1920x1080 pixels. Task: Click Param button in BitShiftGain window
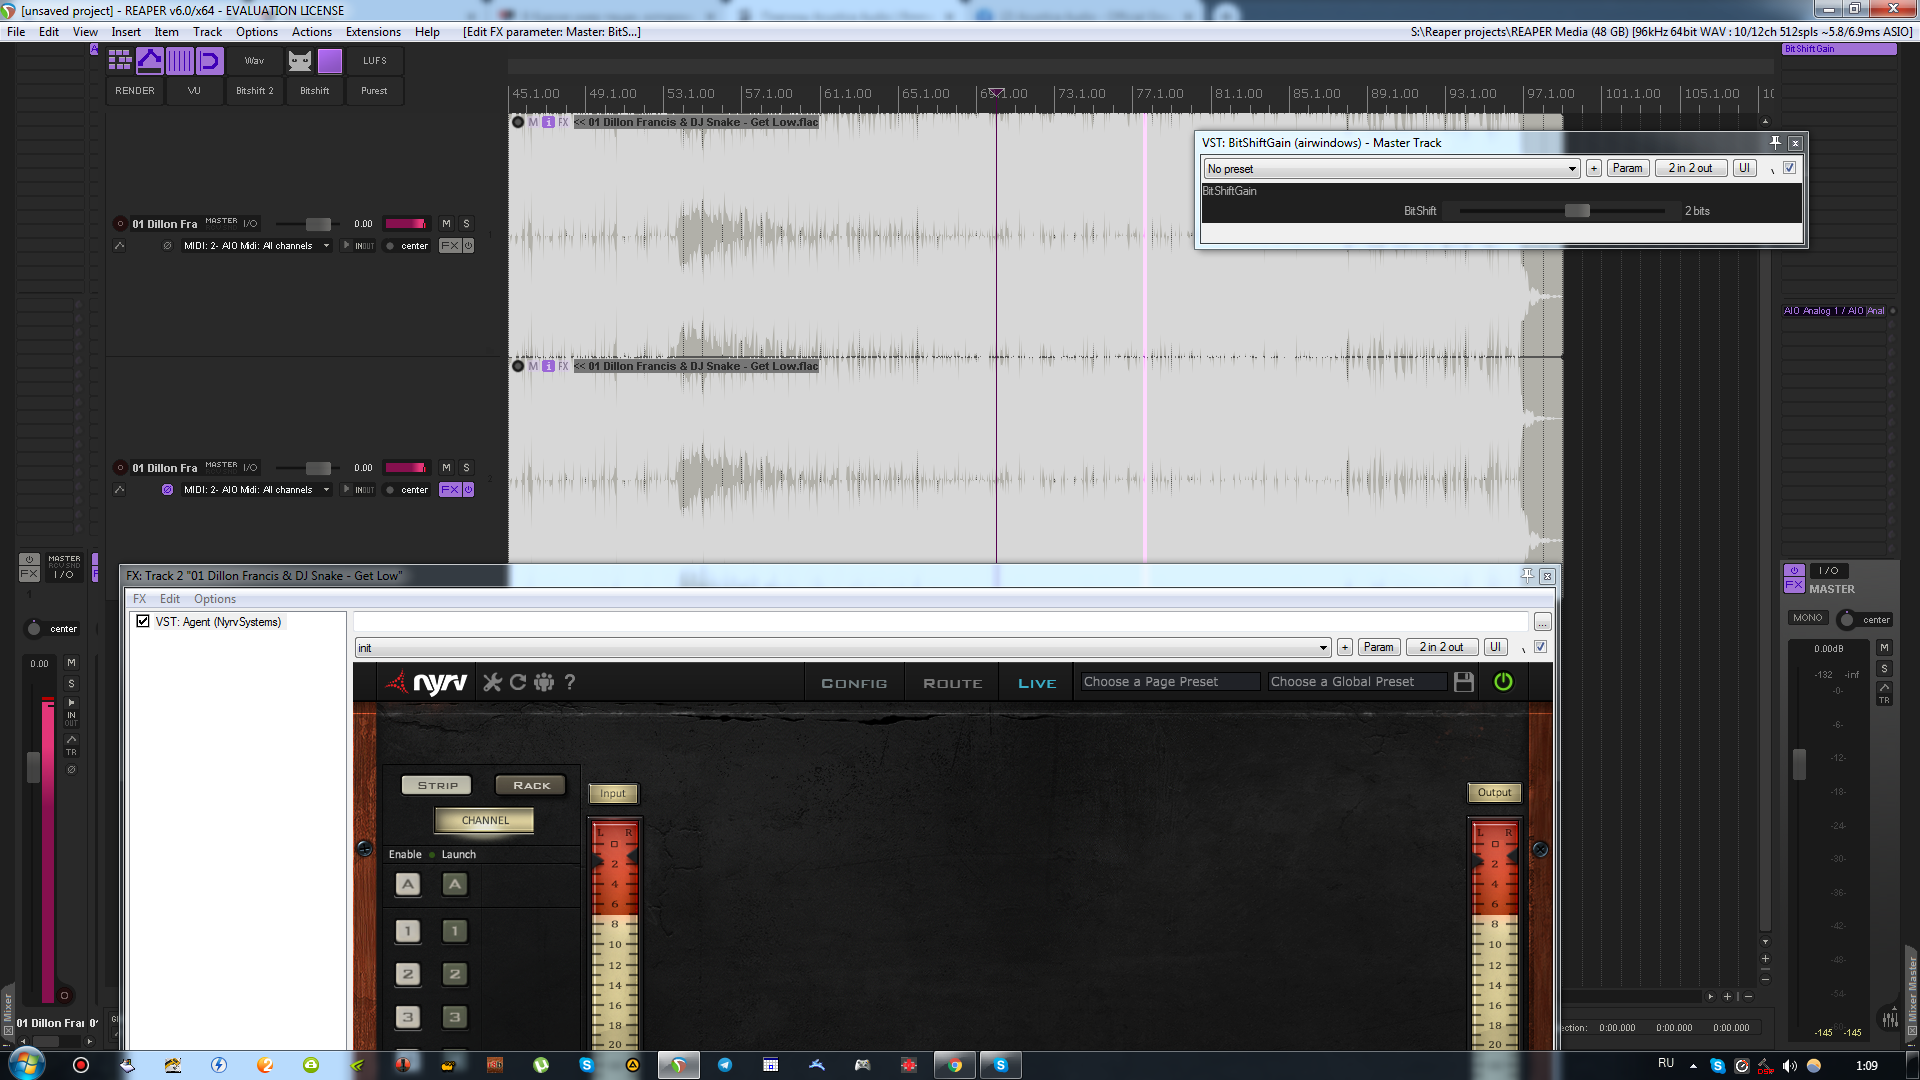(1627, 168)
